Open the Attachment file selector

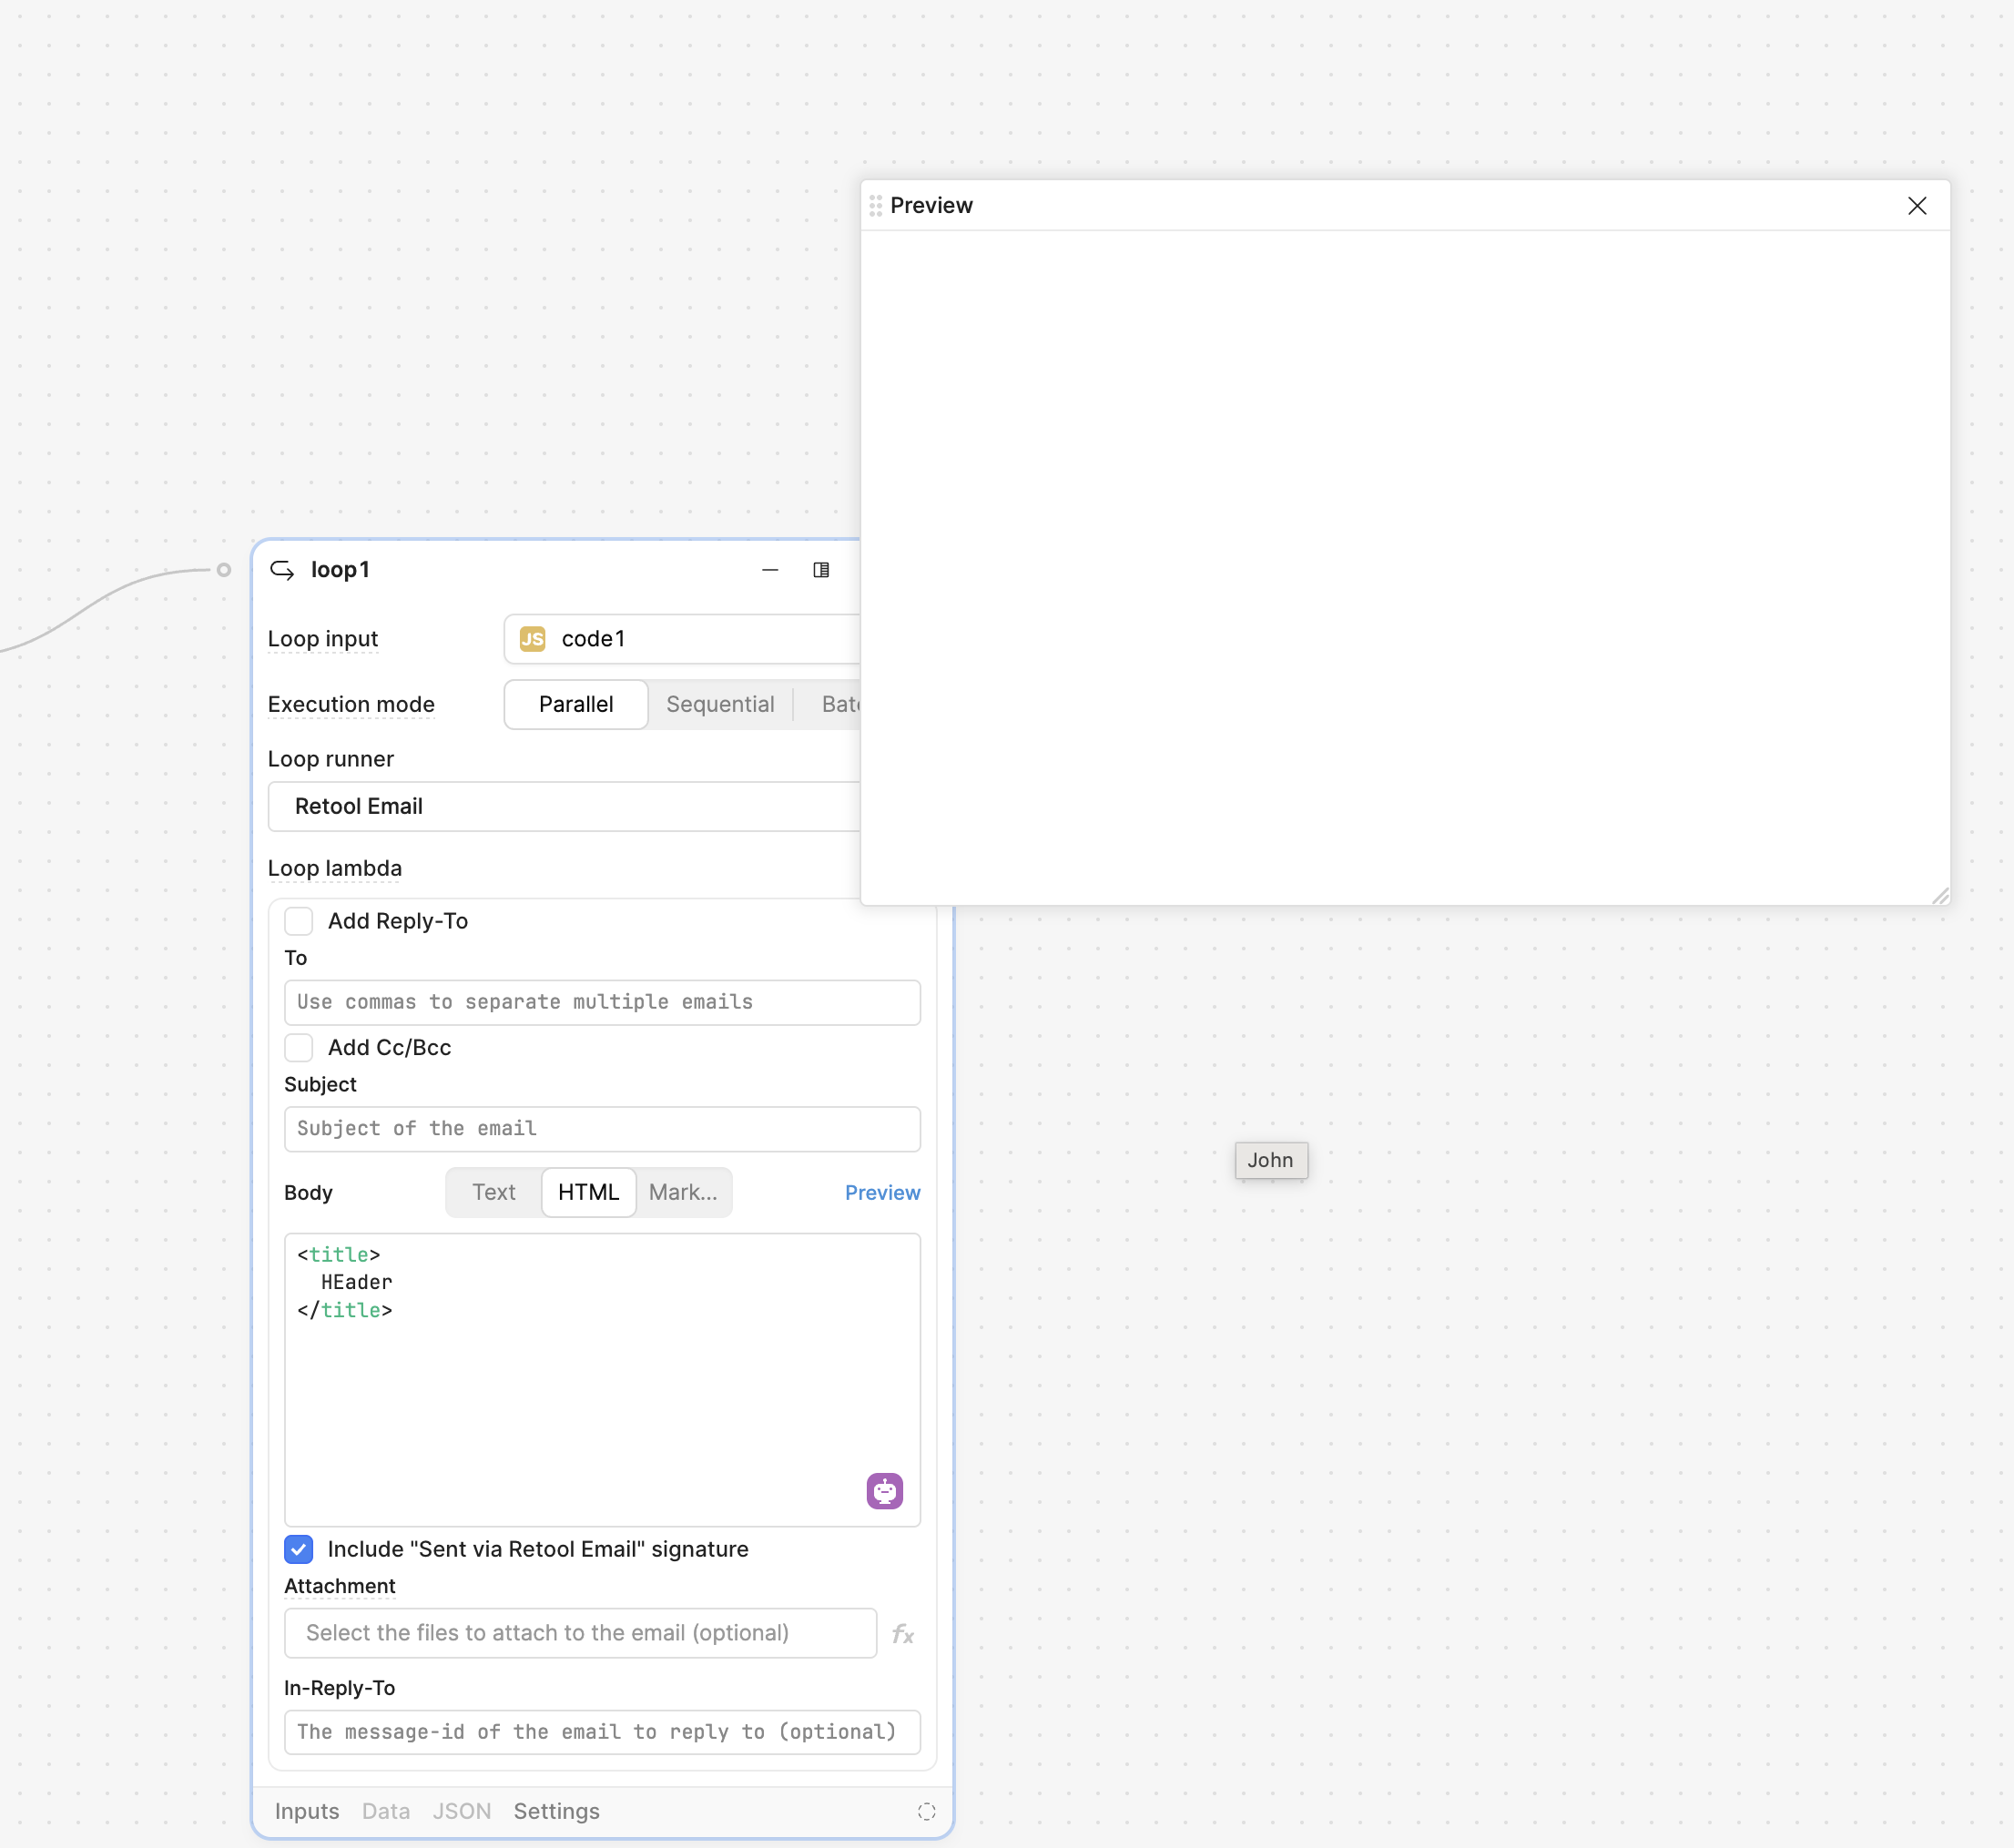click(580, 1633)
